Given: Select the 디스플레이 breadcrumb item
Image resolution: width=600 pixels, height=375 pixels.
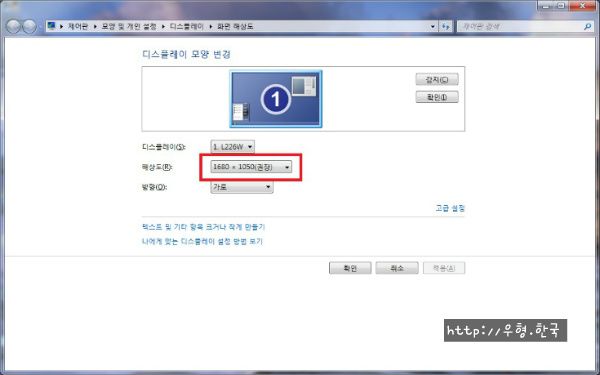Looking at the screenshot, I should click(187, 26).
